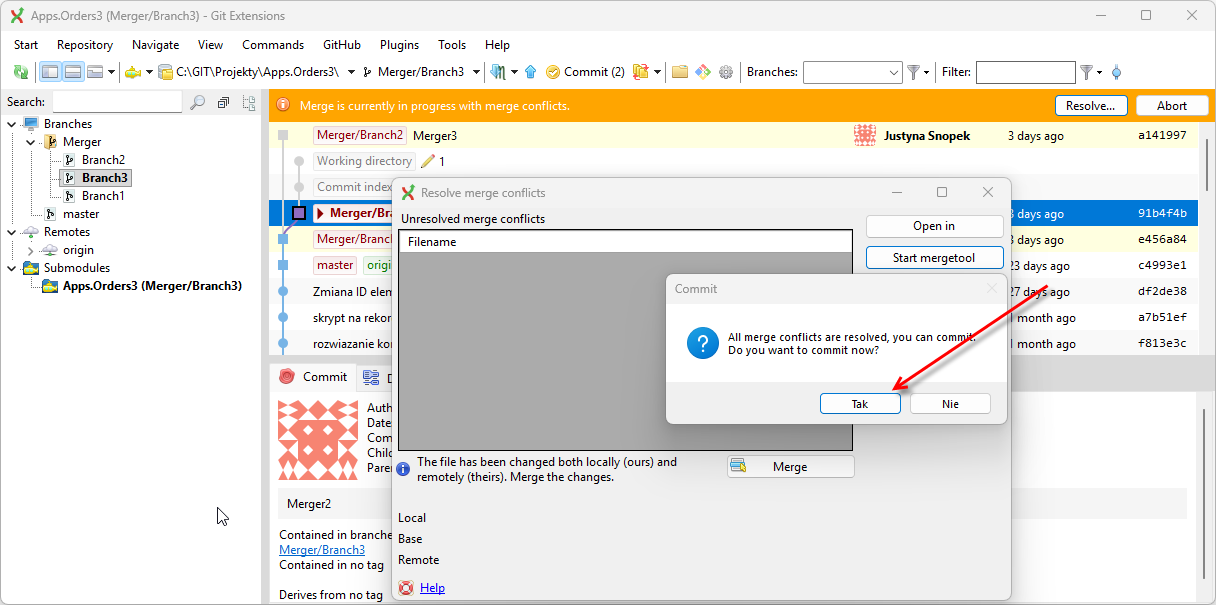
Task: Collapse the Branches tree node
Action: coord(12,124)
